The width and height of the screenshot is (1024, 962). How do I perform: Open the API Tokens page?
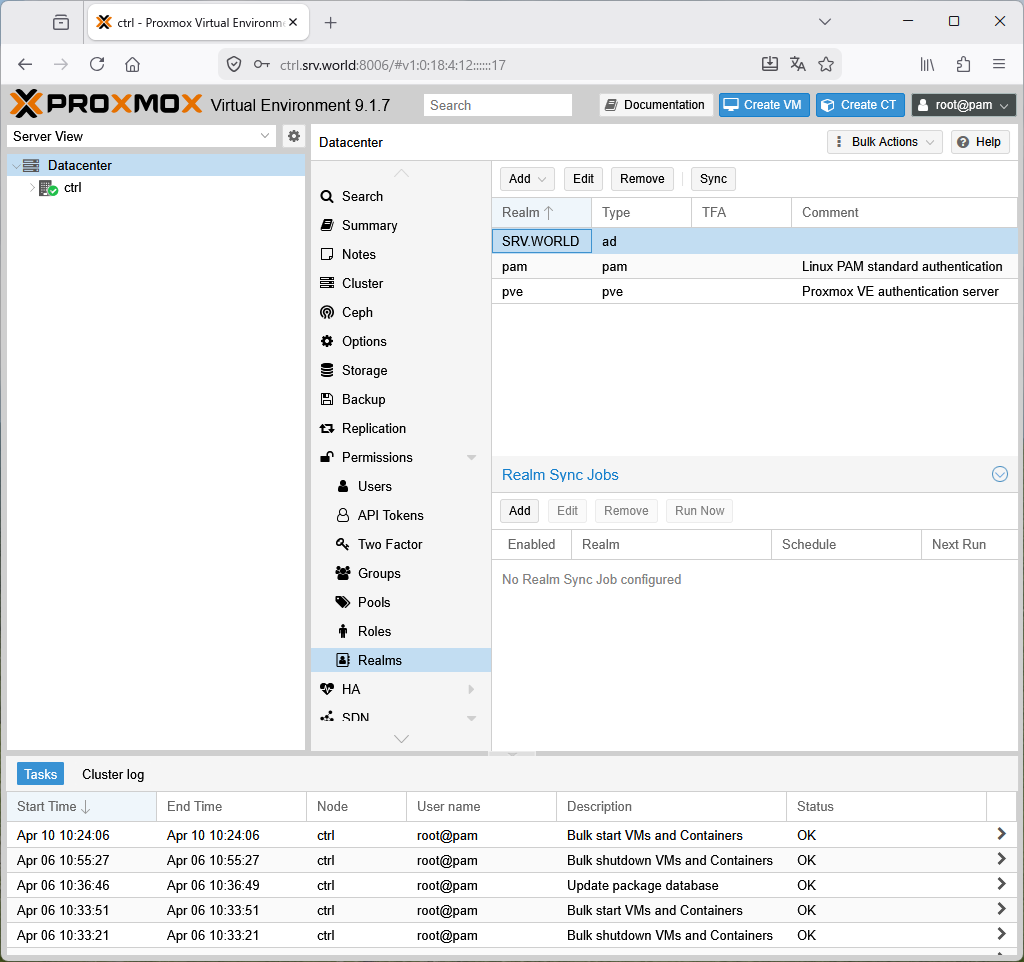[390, 515]
